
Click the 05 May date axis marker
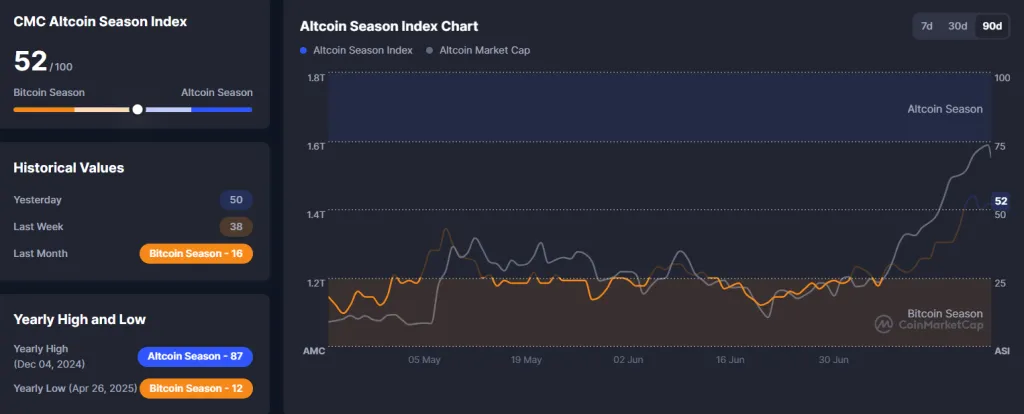tap(424, 359)
